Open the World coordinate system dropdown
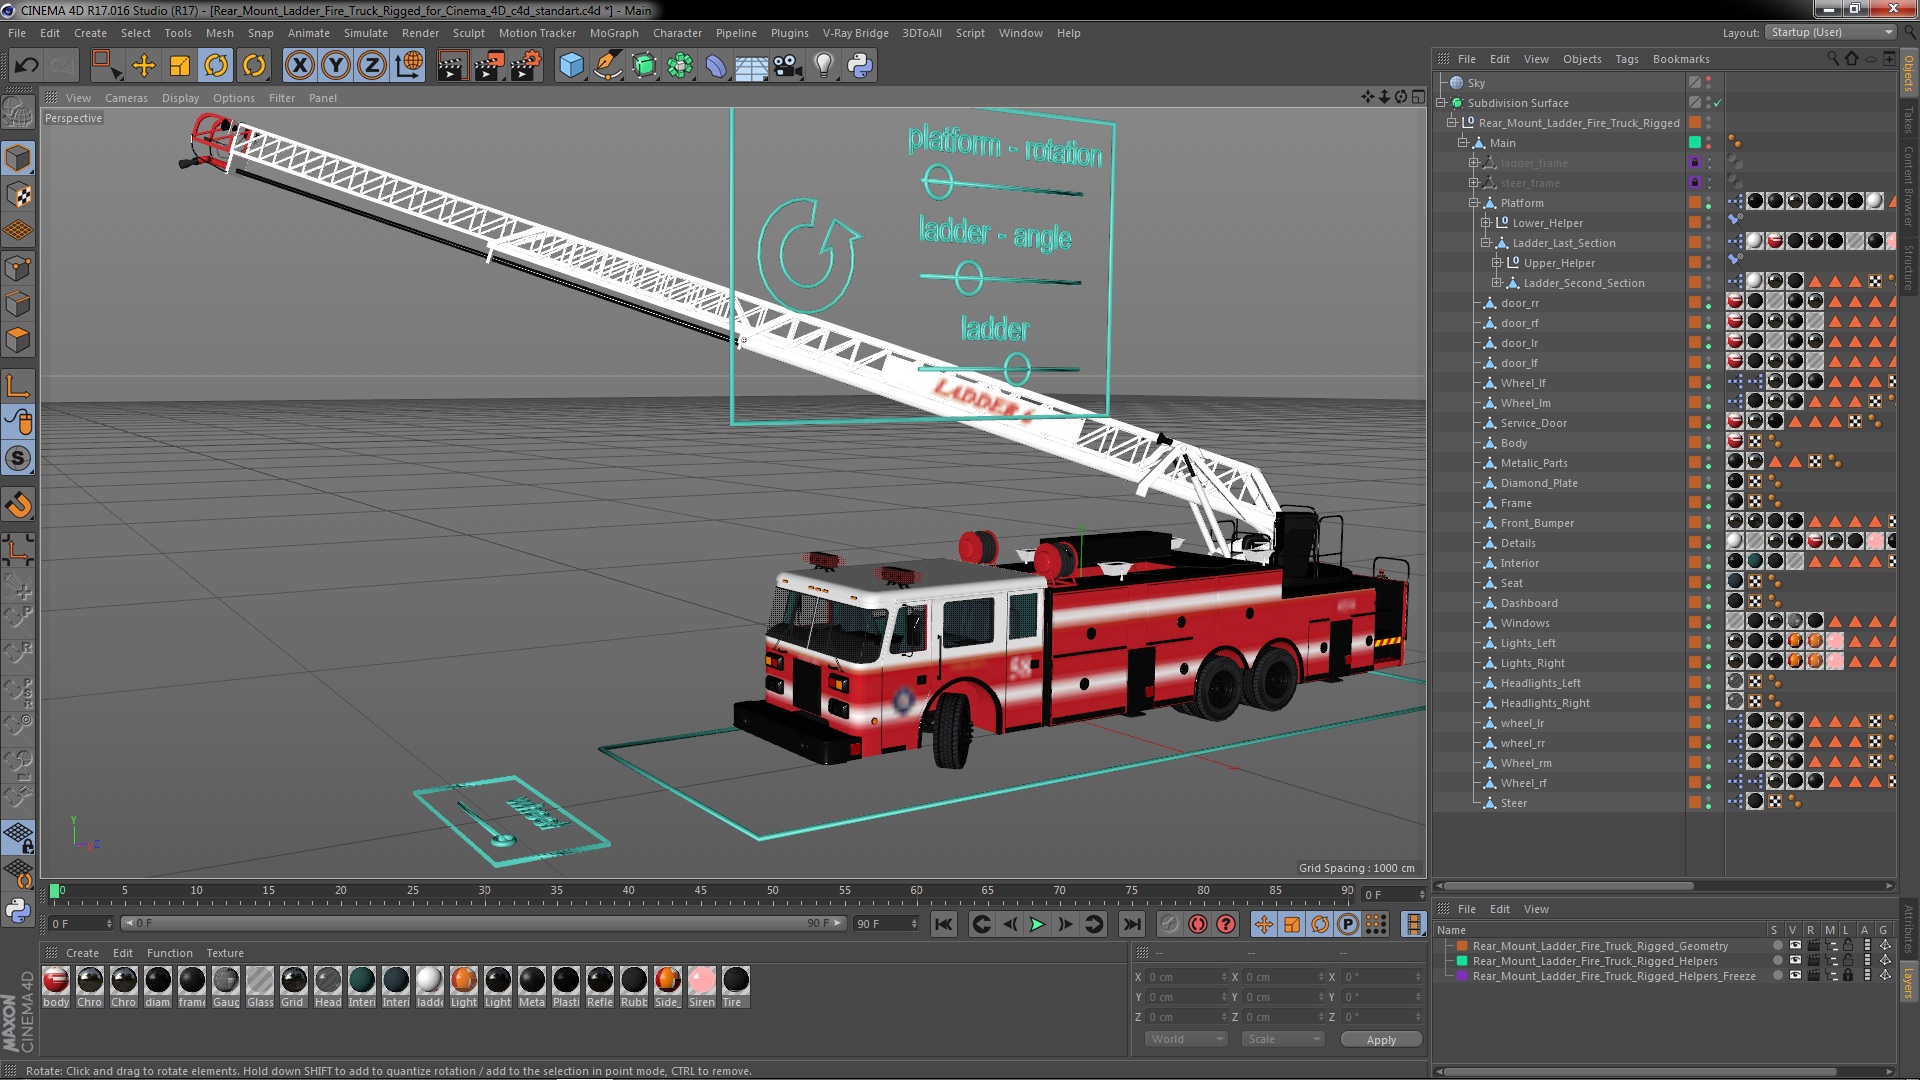 pyautogui.click(x=1186, y=1039)
